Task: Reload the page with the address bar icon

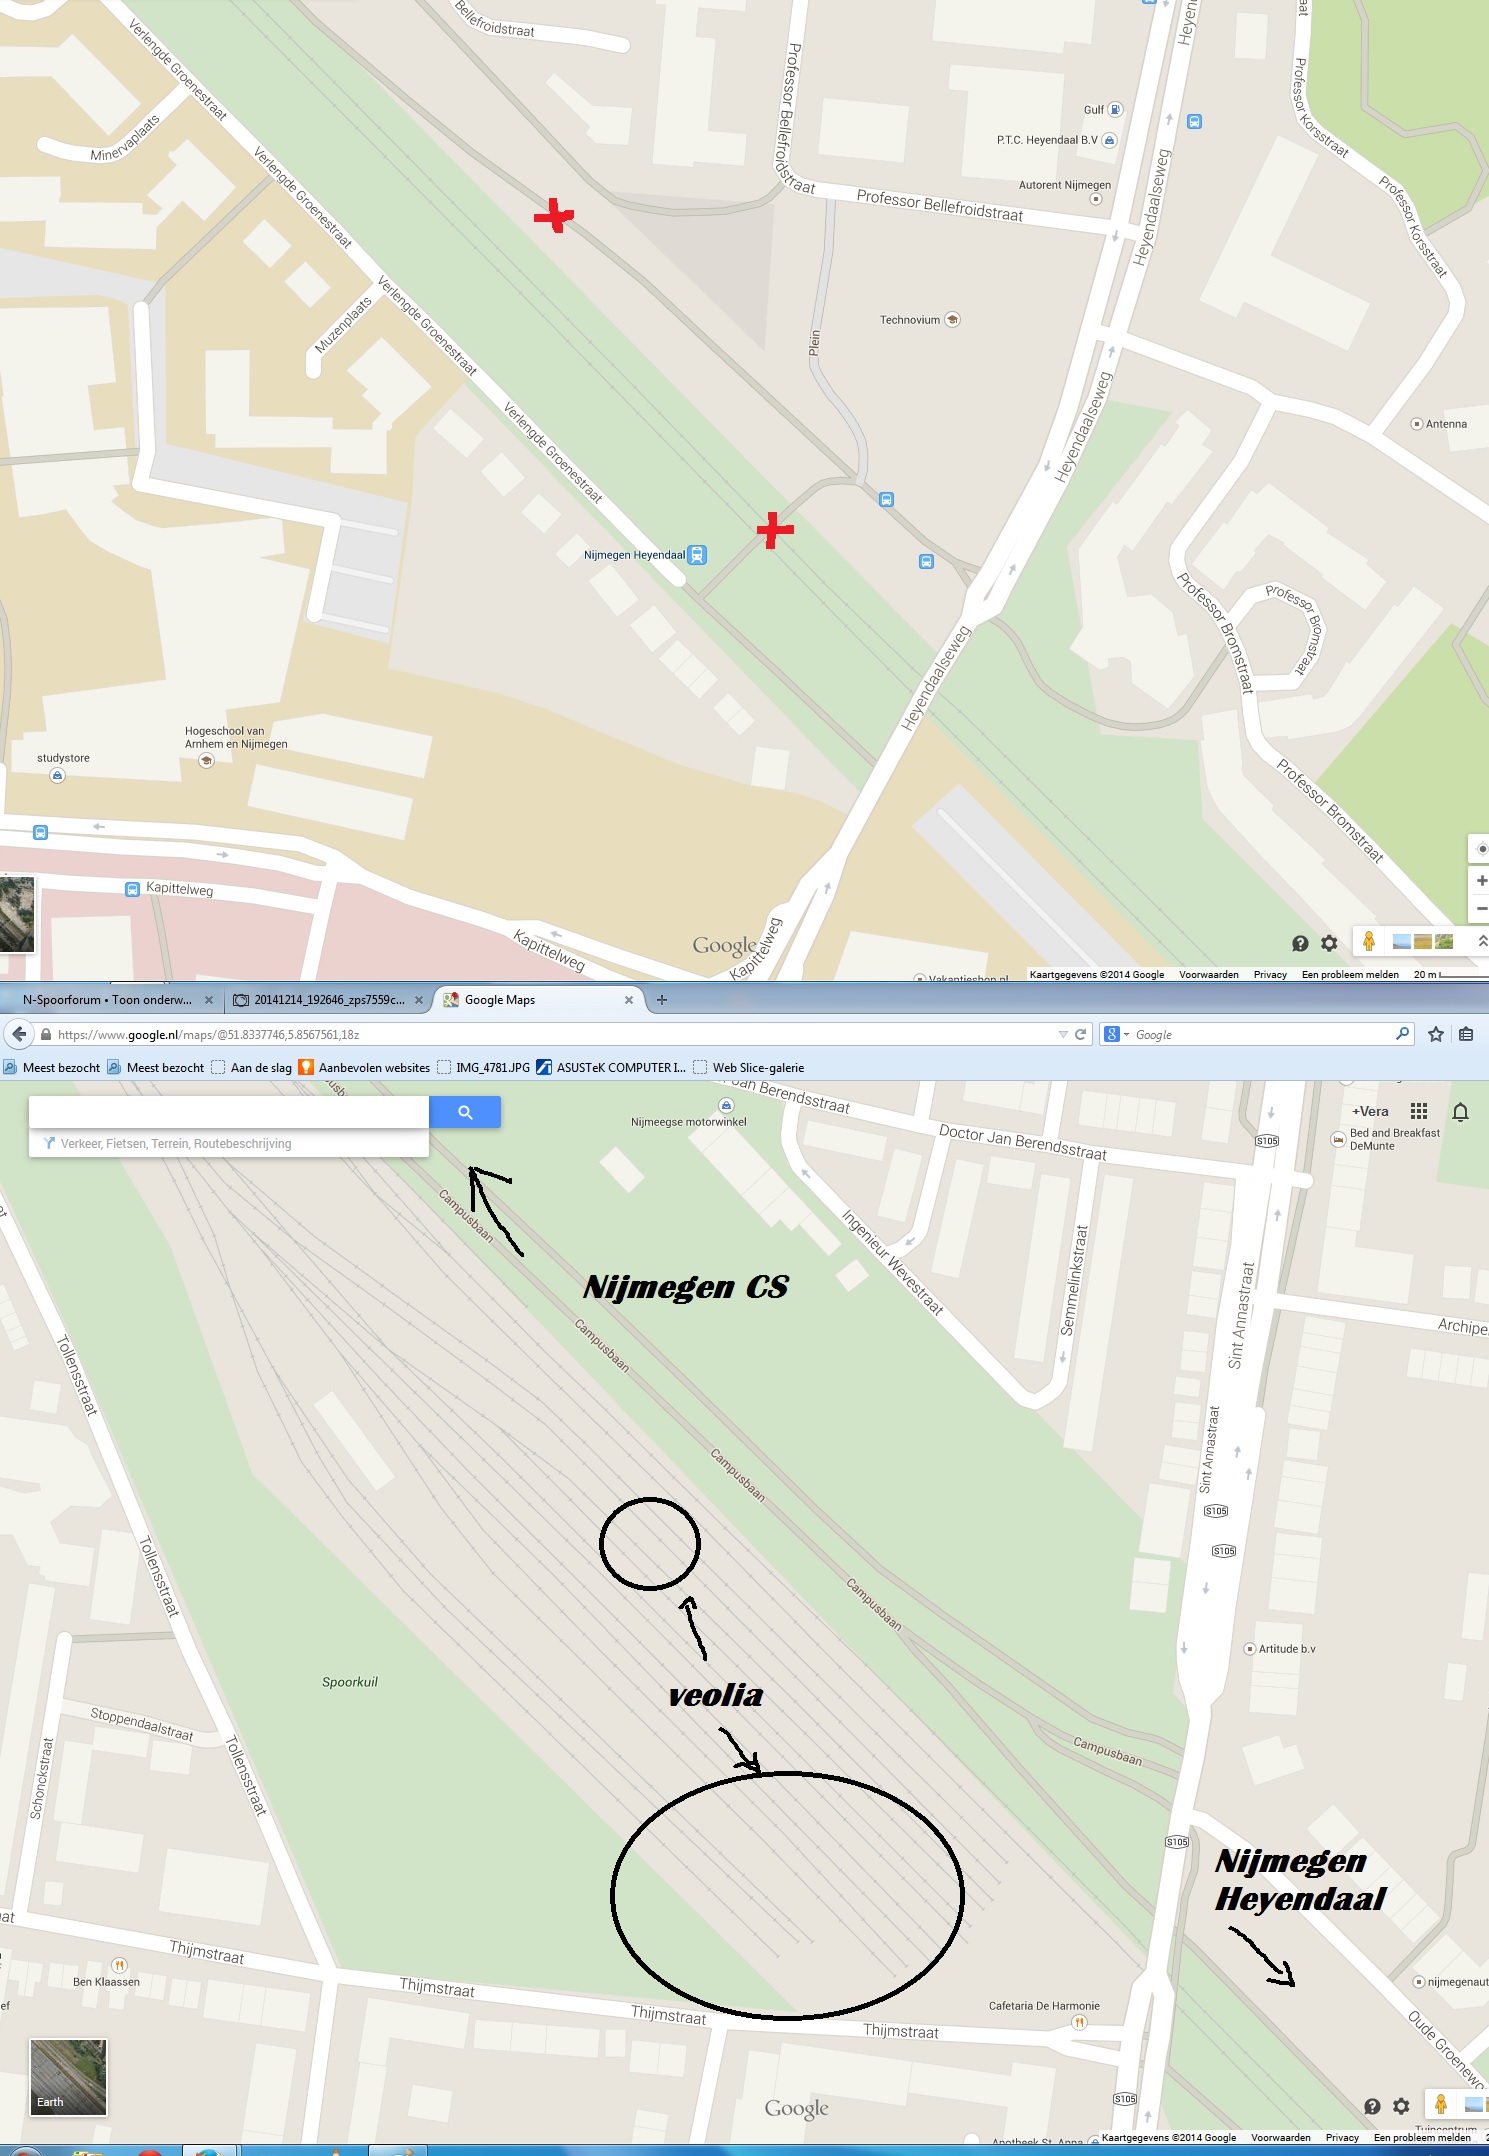Action: coord(1080,1034)
